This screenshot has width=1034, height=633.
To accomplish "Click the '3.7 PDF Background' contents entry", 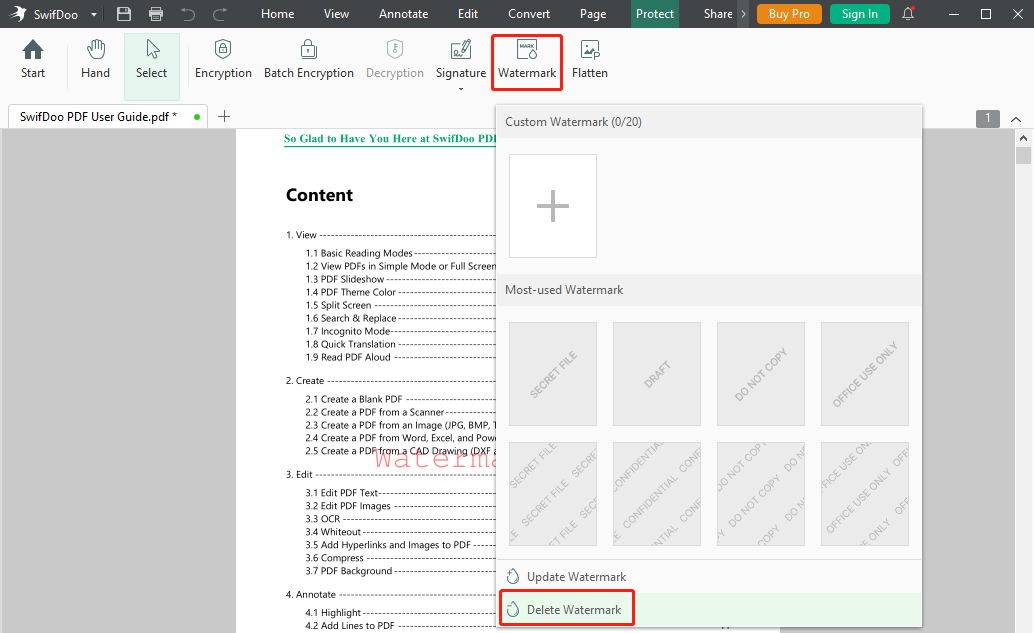I will pos(349,571).
